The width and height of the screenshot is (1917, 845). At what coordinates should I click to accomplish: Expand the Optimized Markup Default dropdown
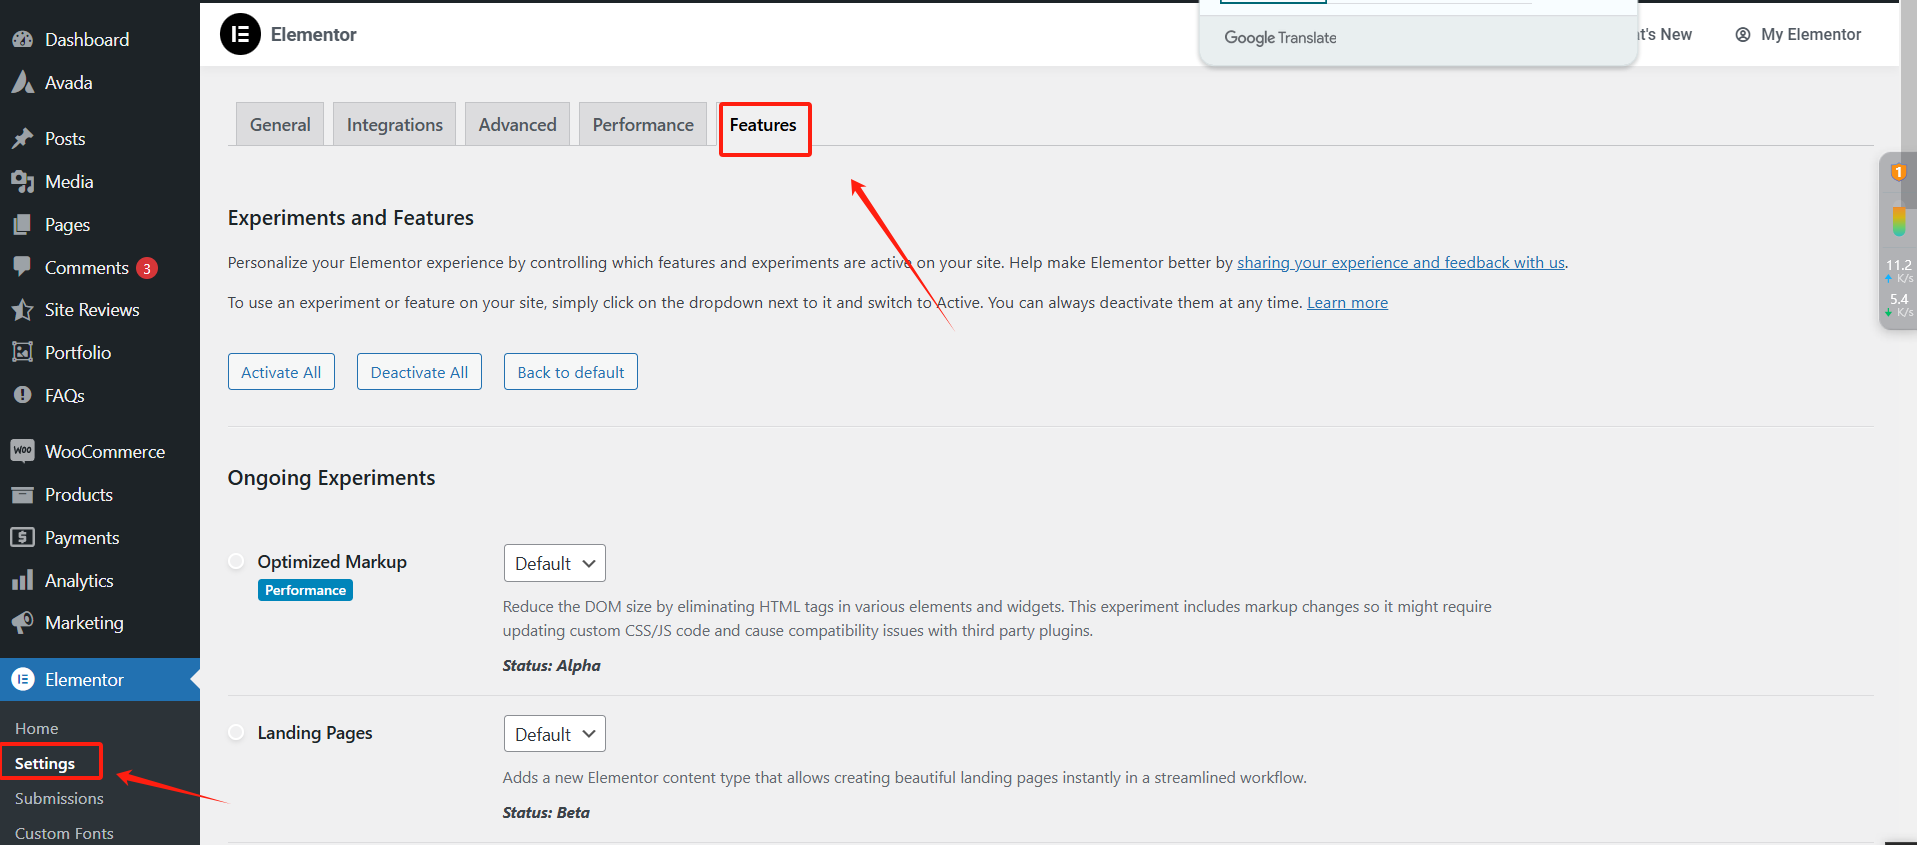pos(554,563)
